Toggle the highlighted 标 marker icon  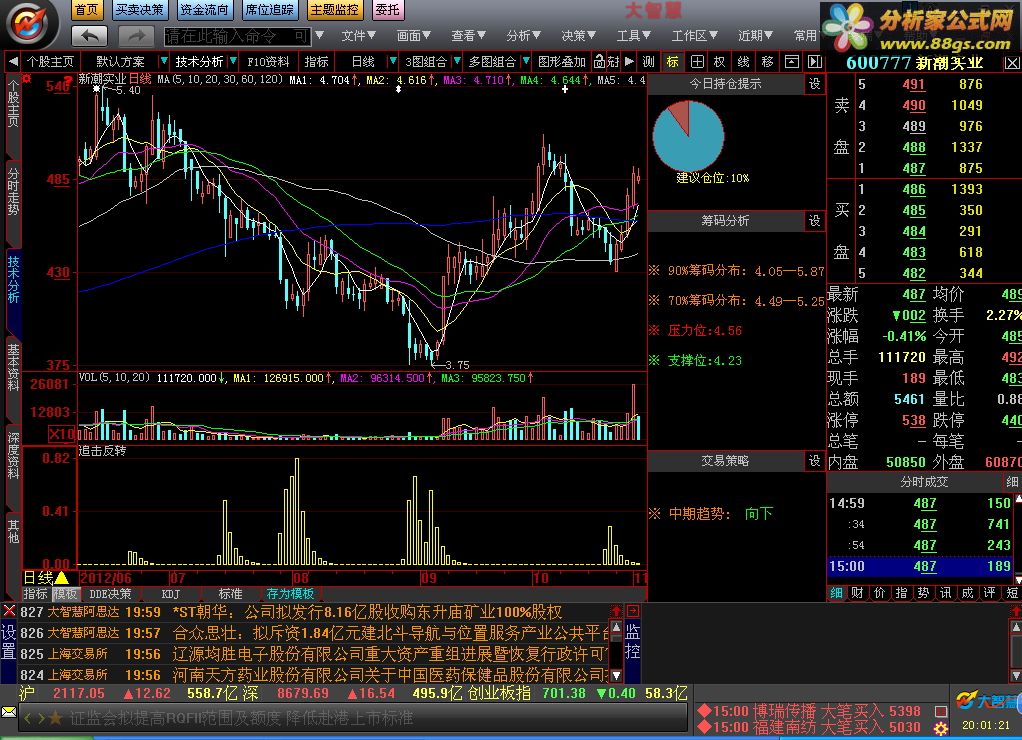[x=673, y=62]
